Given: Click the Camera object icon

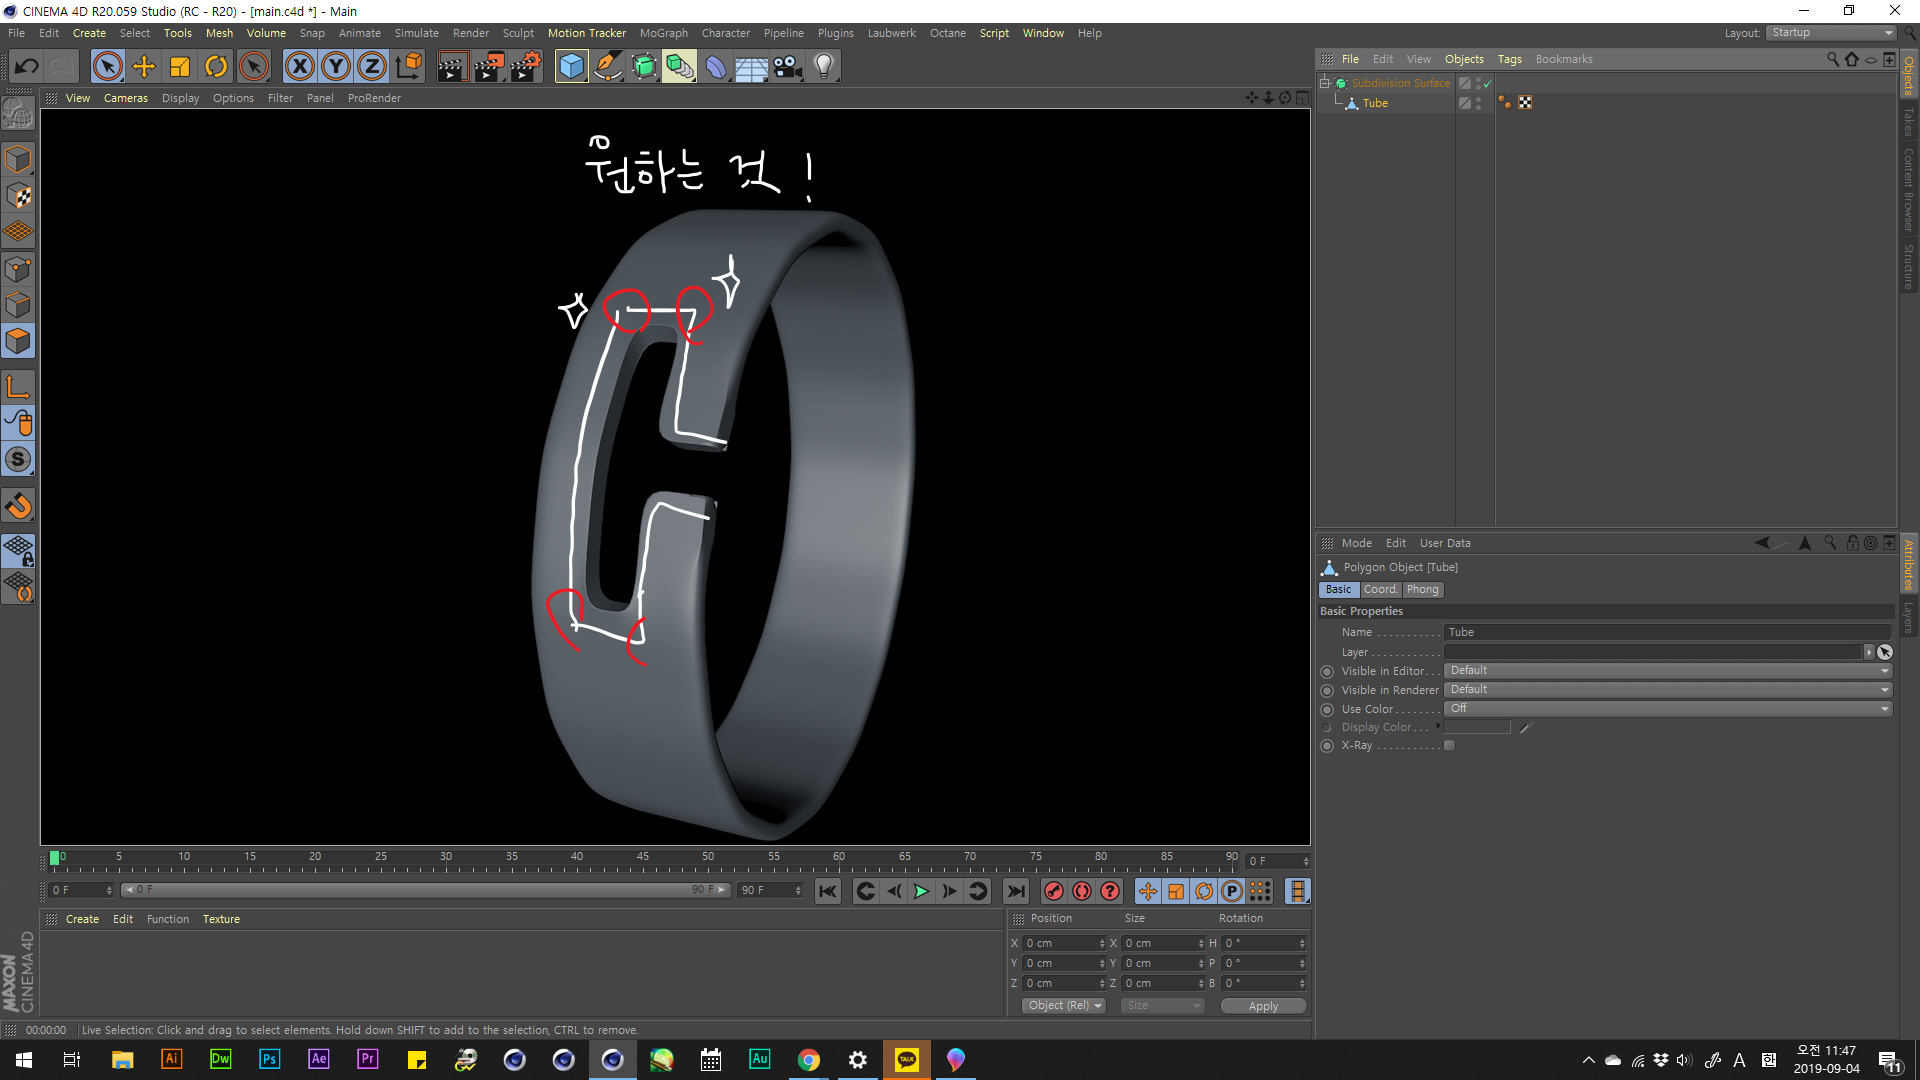Looking at the screenshot, I should [x=788, y=67].
